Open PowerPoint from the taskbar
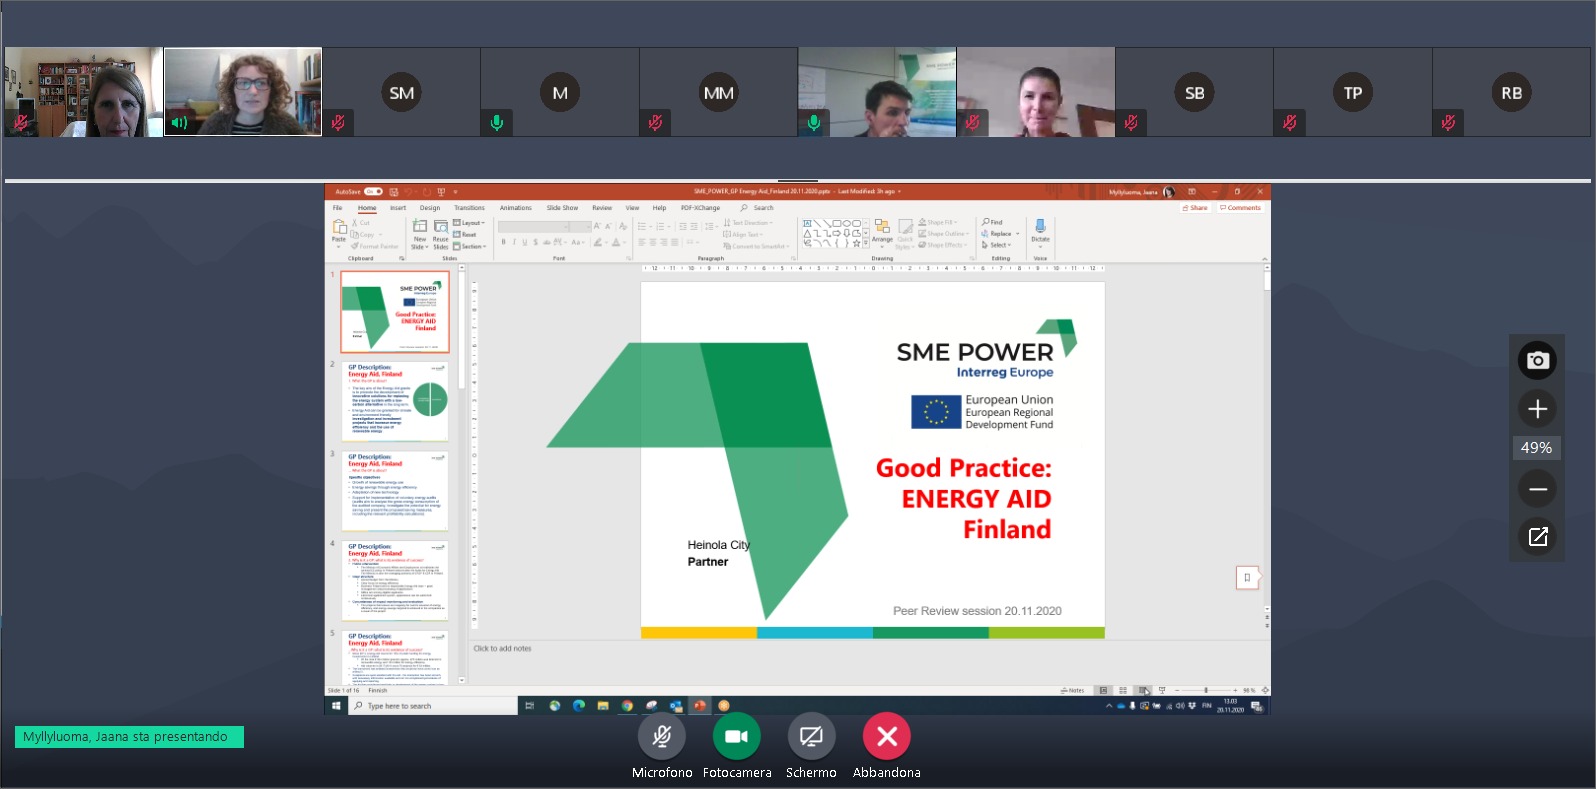The image size is (1596, 789). point(700,706)
